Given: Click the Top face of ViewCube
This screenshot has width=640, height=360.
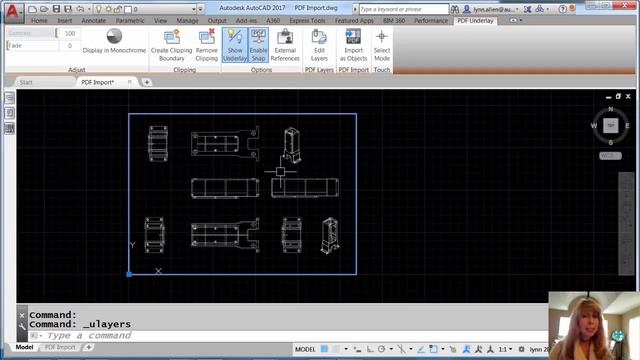Looking at the screenshot, I should (611, 126).
